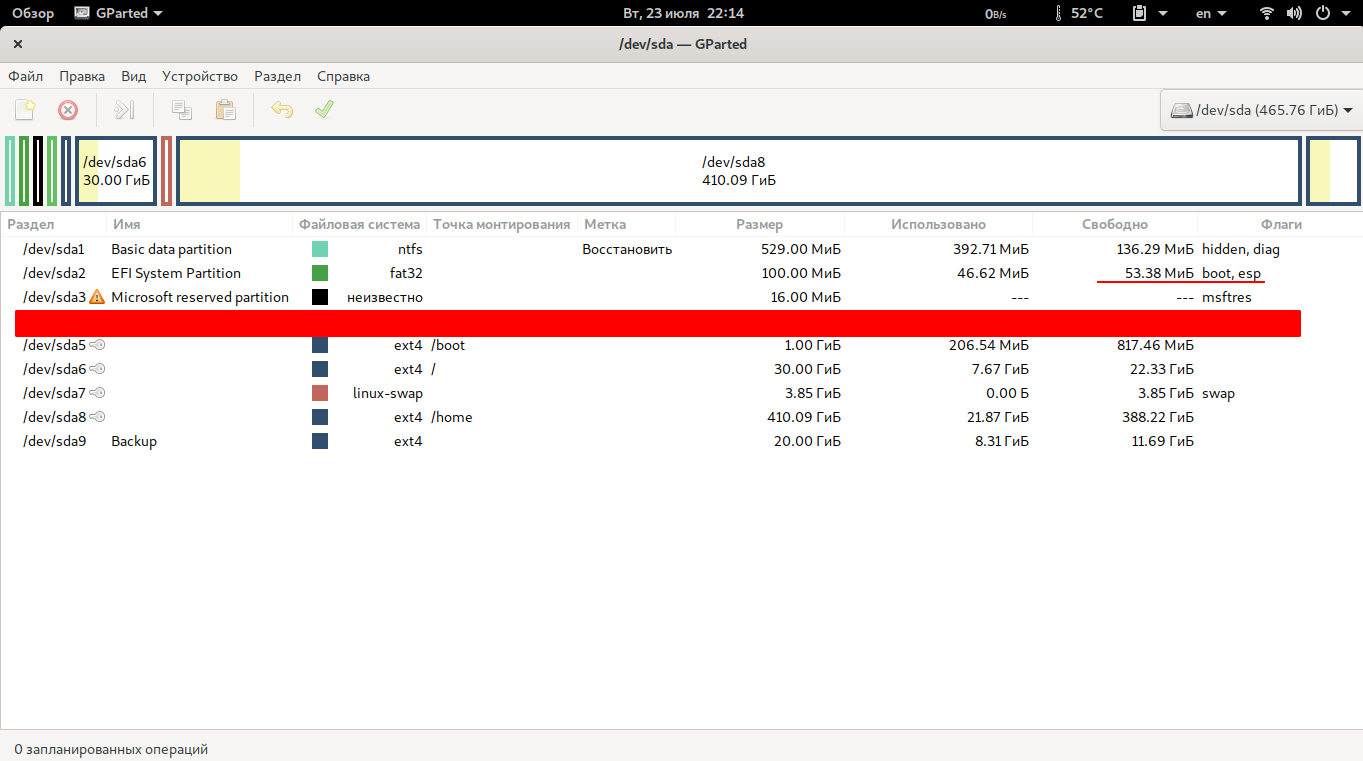Select the /dev/sda8 block in disk map
This screenshot has width=1363, height=761.
(739, 171)
